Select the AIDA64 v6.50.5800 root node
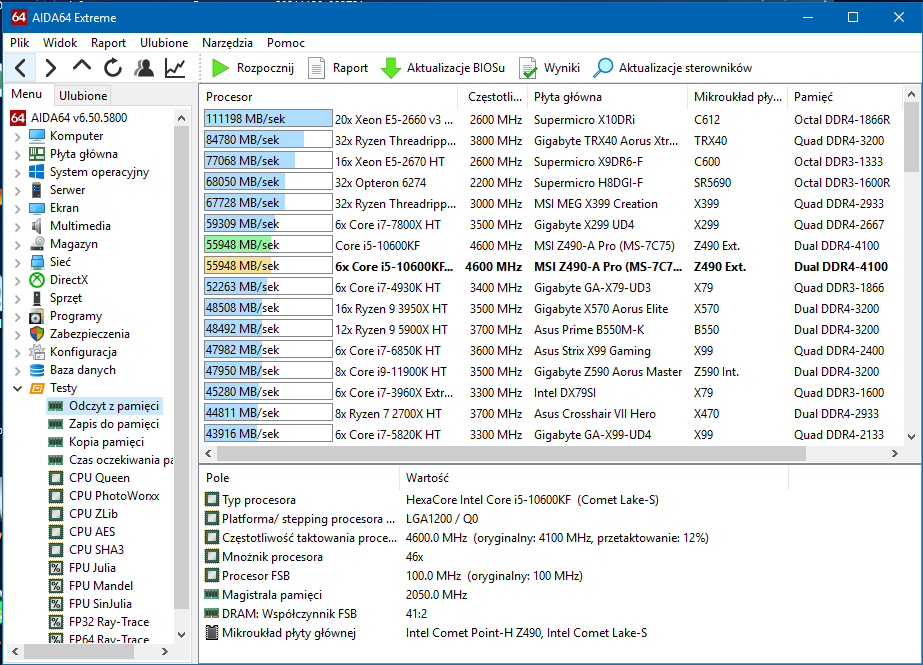923x665 pixels. coord(79,118)
